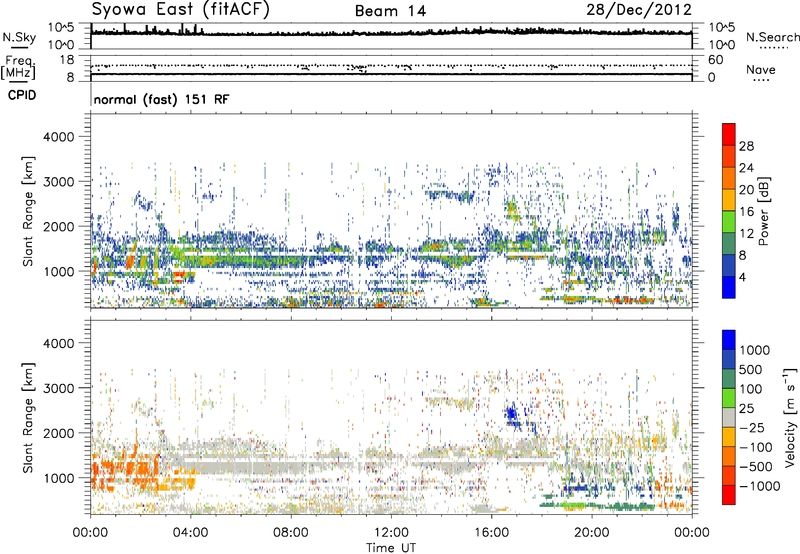Select the "Velocity [m s-1]" colorbar title
The height and width of the screenshot is (554, 800).
pos(790,417)
